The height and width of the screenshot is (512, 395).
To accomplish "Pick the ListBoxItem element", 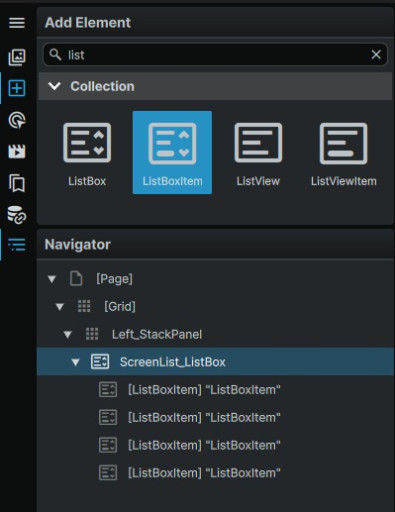I will coord(172,153).
